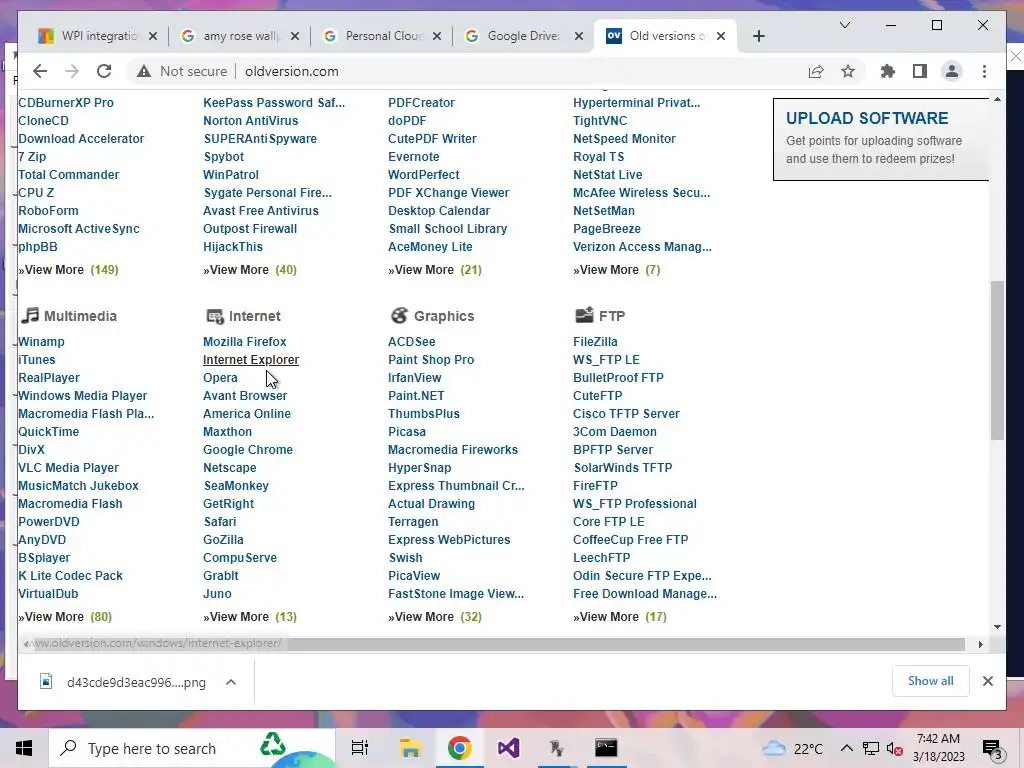Open the VLC Media Player link
This screenshot has width=1024, height=768.
tap(69, 468)
